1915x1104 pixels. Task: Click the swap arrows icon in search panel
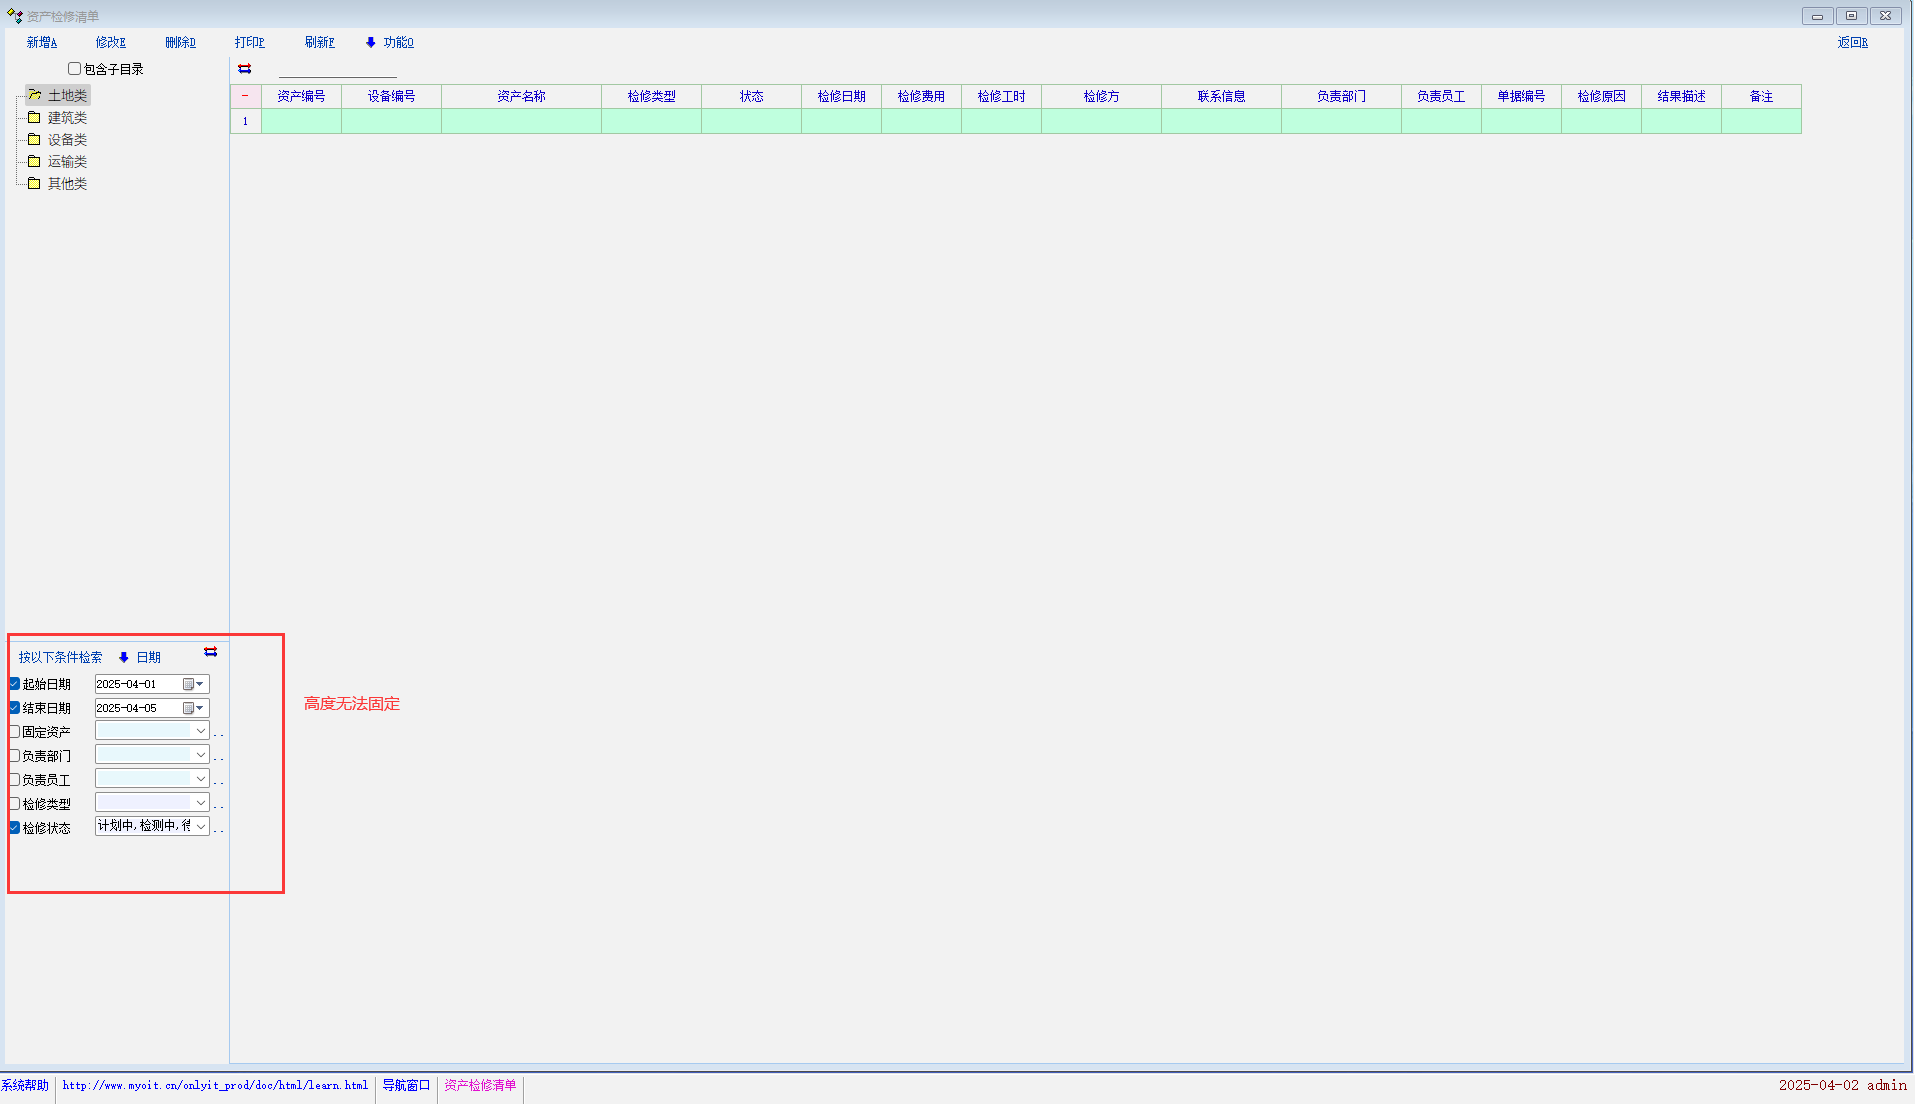tap(210, 652)
